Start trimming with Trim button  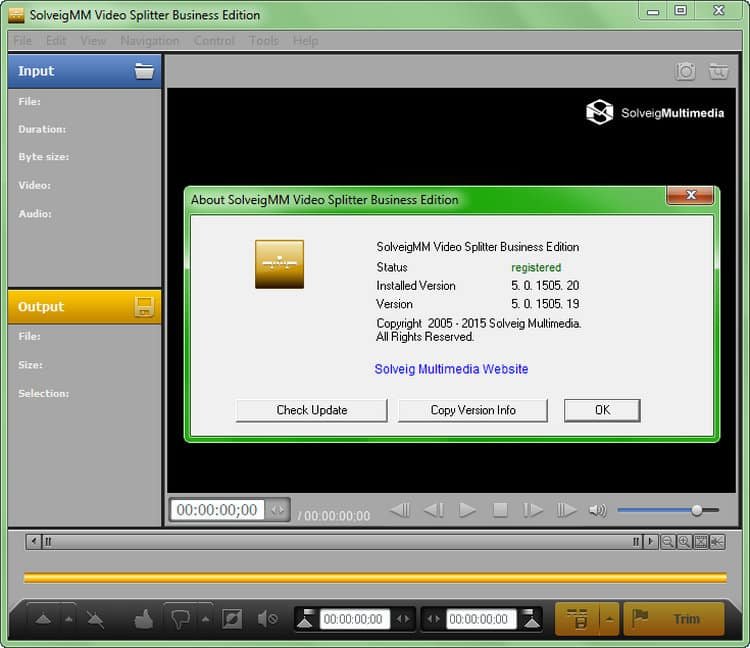tap(674, 619)
